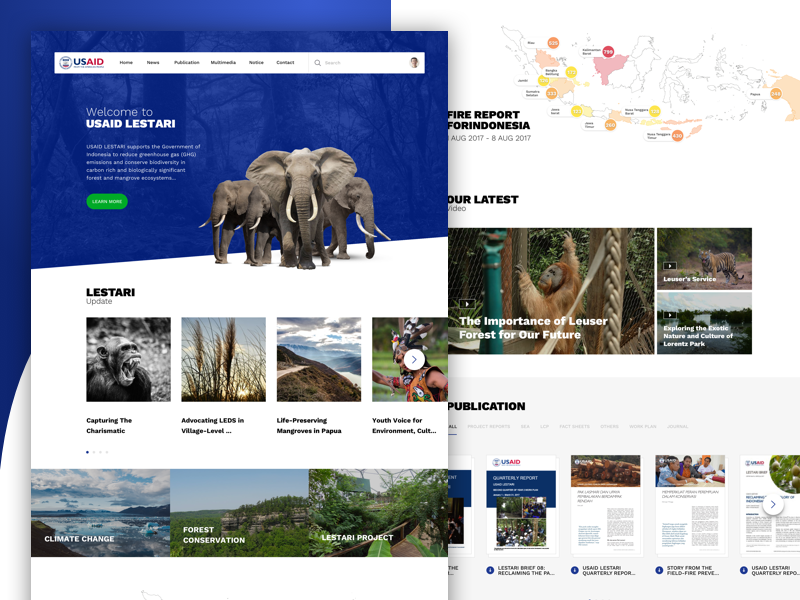800x600 pixels.
Task: Select the LCP publication tab
Action: [544, 426]
